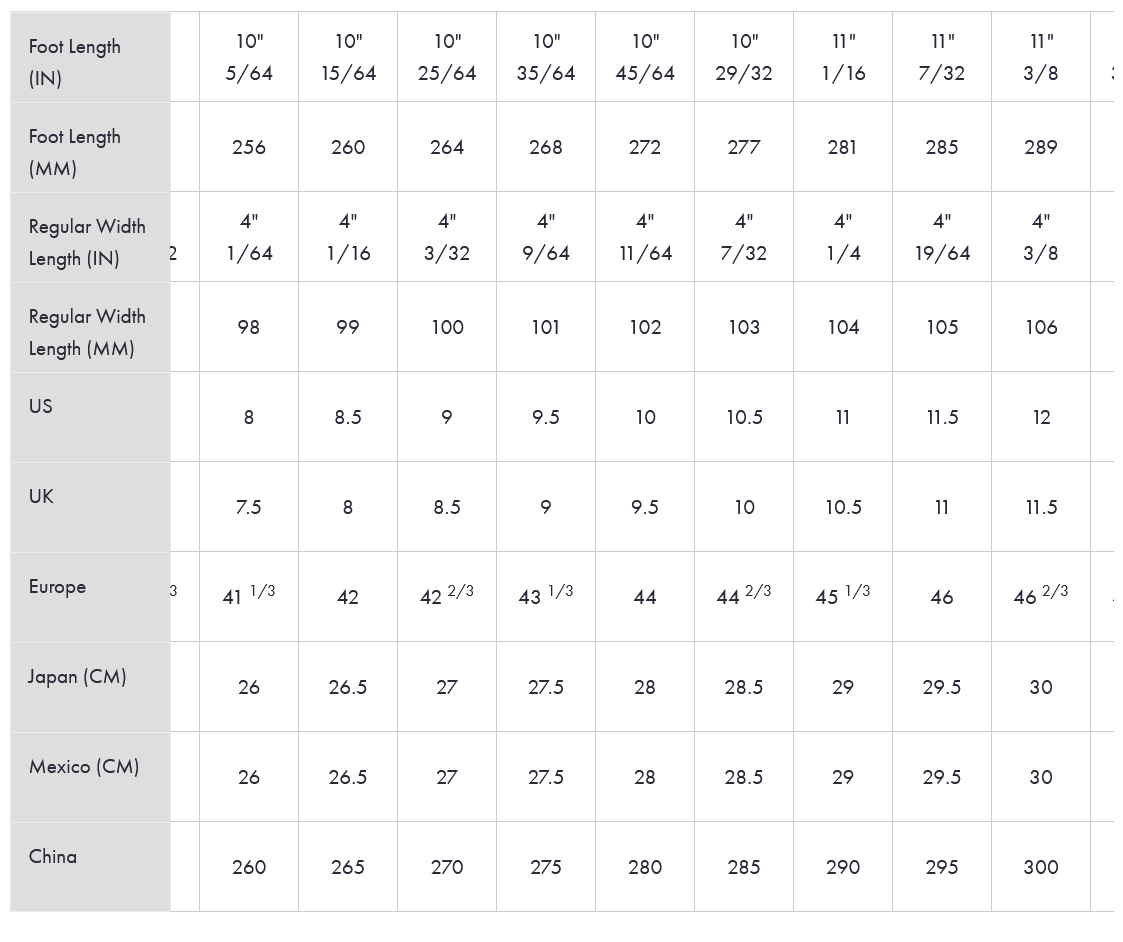Select the "China" row header
The height and width of the screenshot is (942, 1123).
pyautogui.click(x=53, y=857)
